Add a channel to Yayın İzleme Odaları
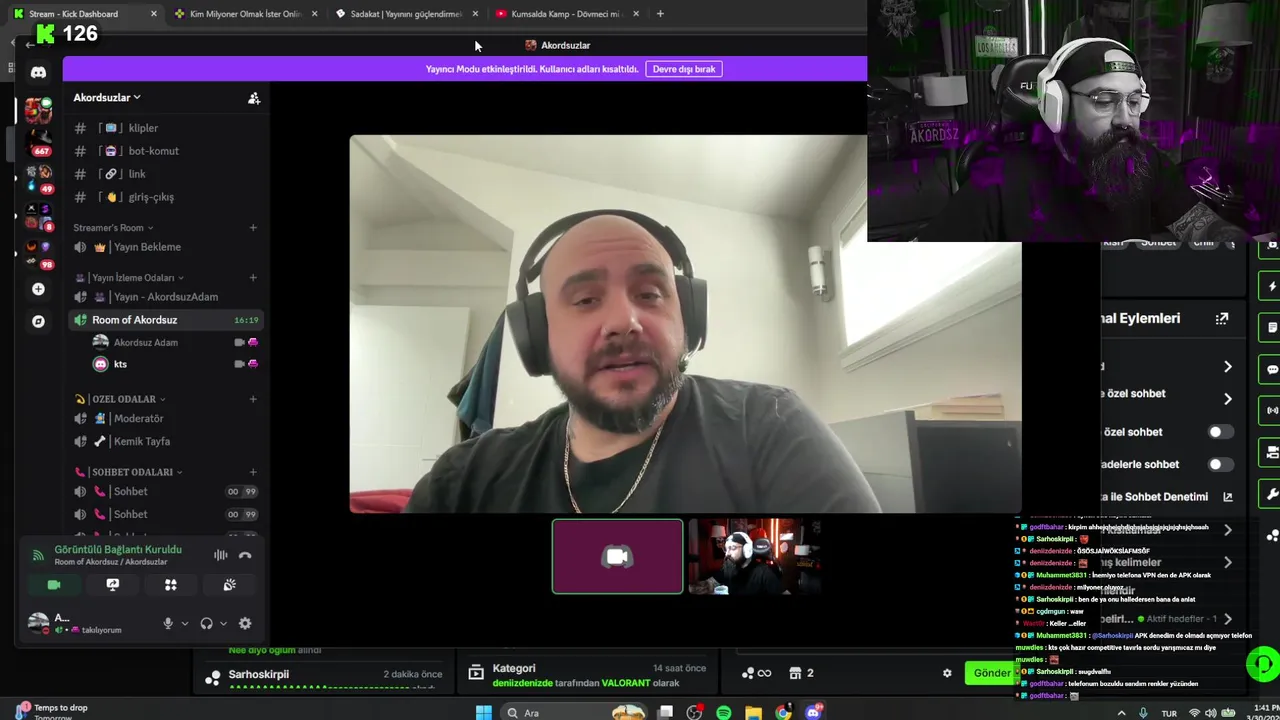The width and height of the screenshot is (1280, 720). [253, 278]
